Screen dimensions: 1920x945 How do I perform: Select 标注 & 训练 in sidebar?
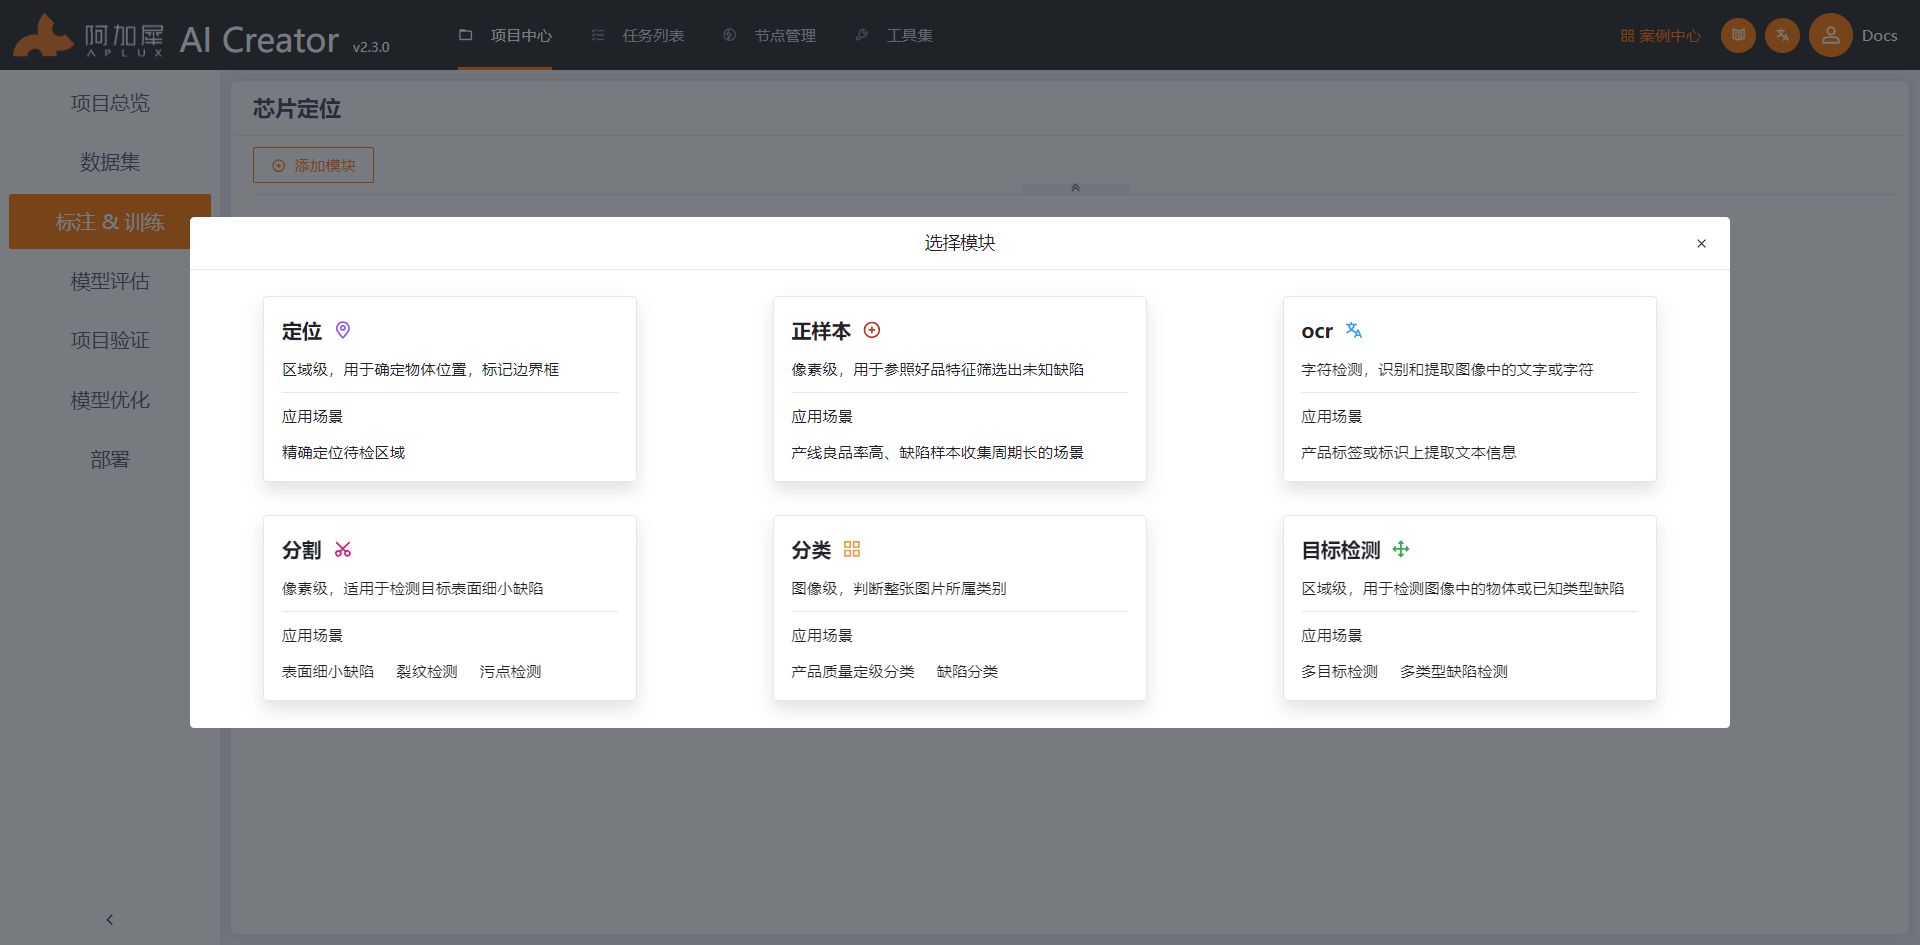[x=110, y=222]
